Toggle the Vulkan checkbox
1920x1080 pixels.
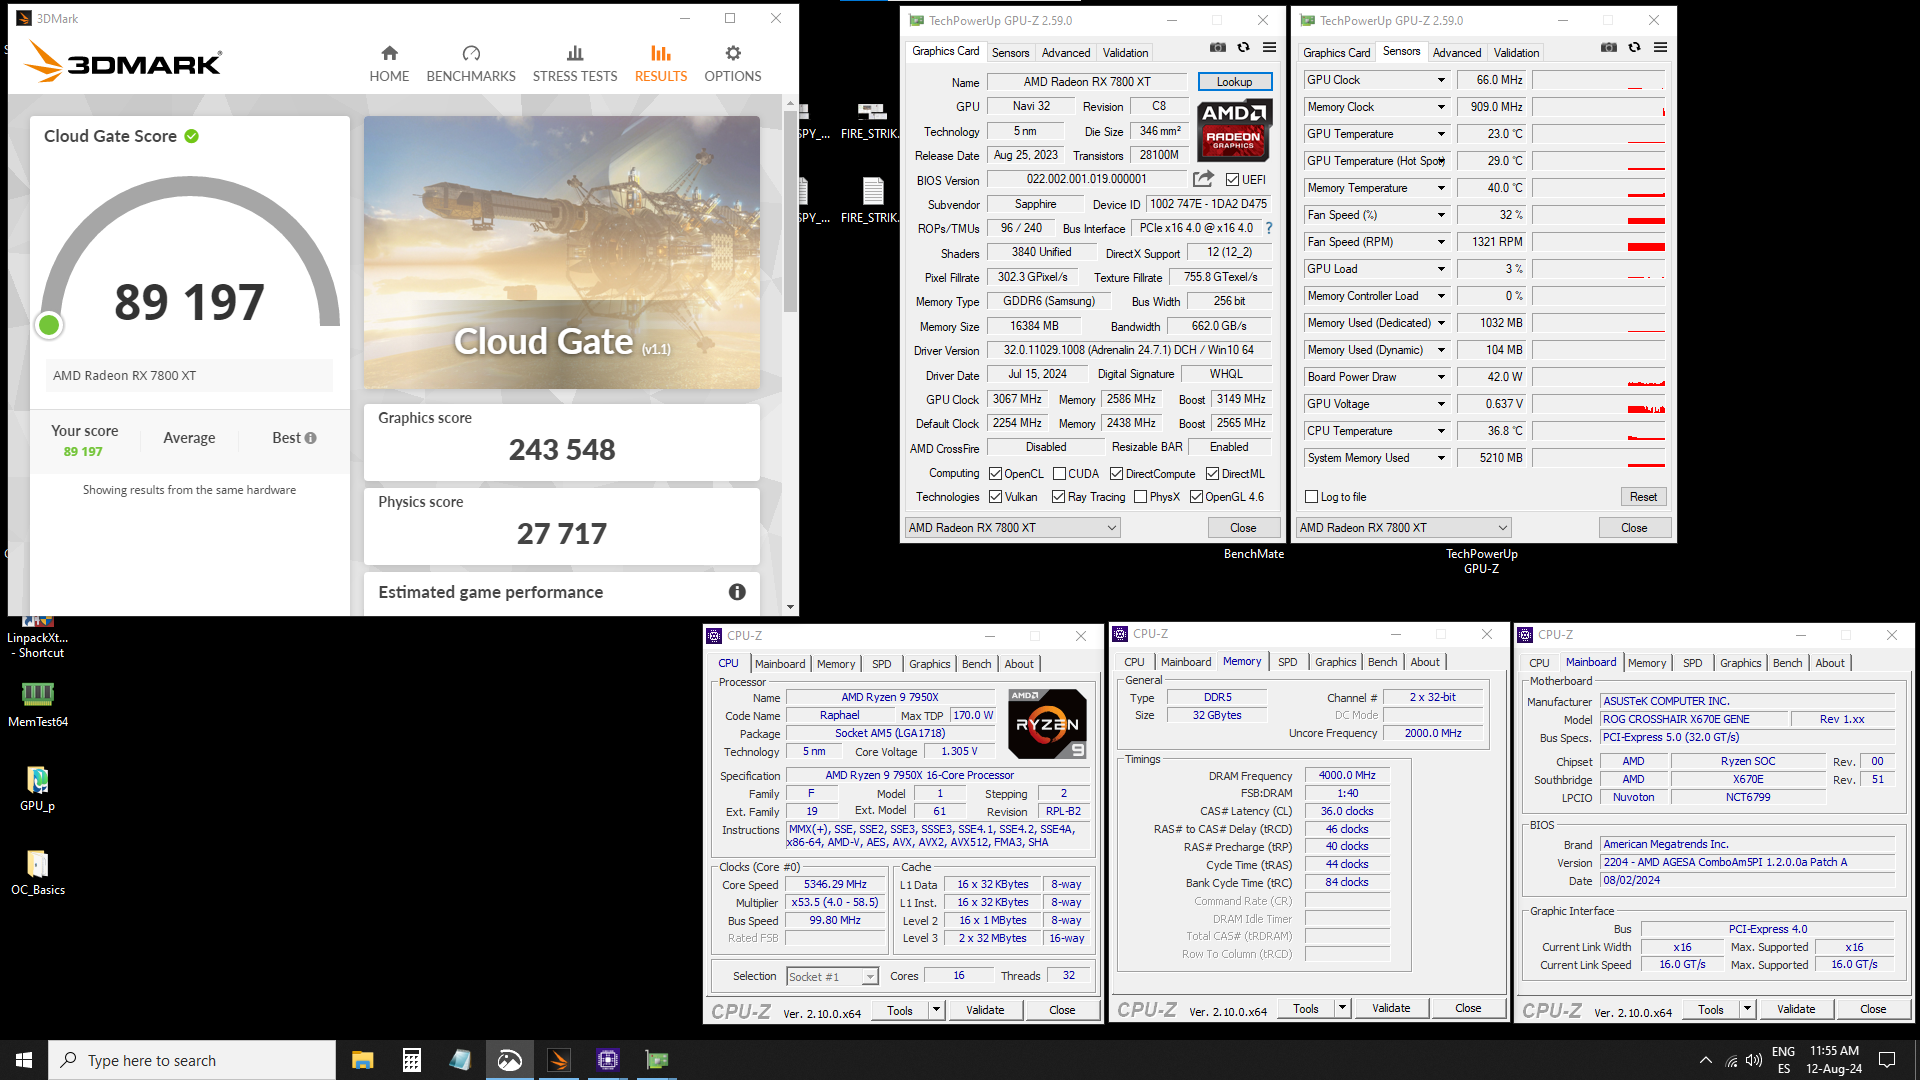(x=995, y=497)
